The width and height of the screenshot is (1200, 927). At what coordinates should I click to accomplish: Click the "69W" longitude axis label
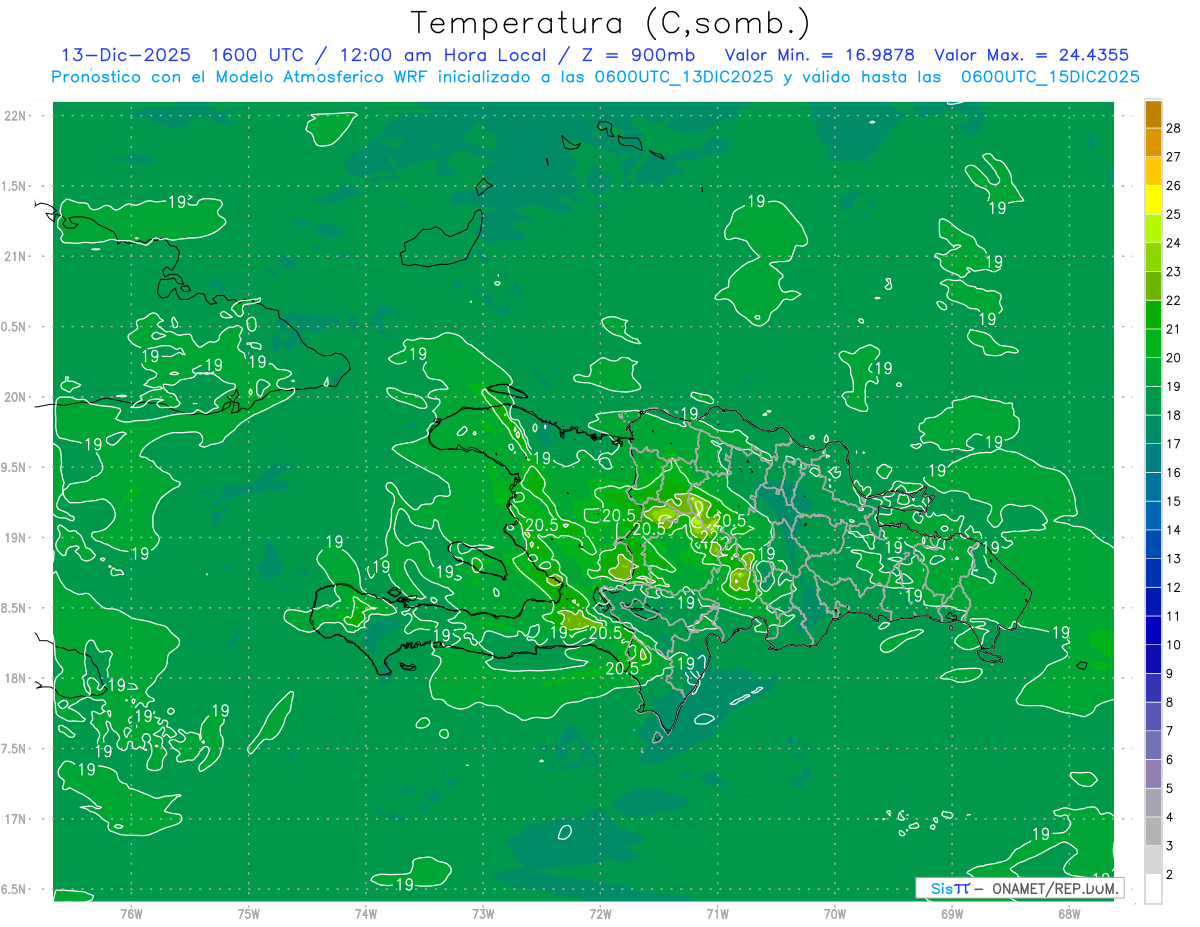(952, 913)
